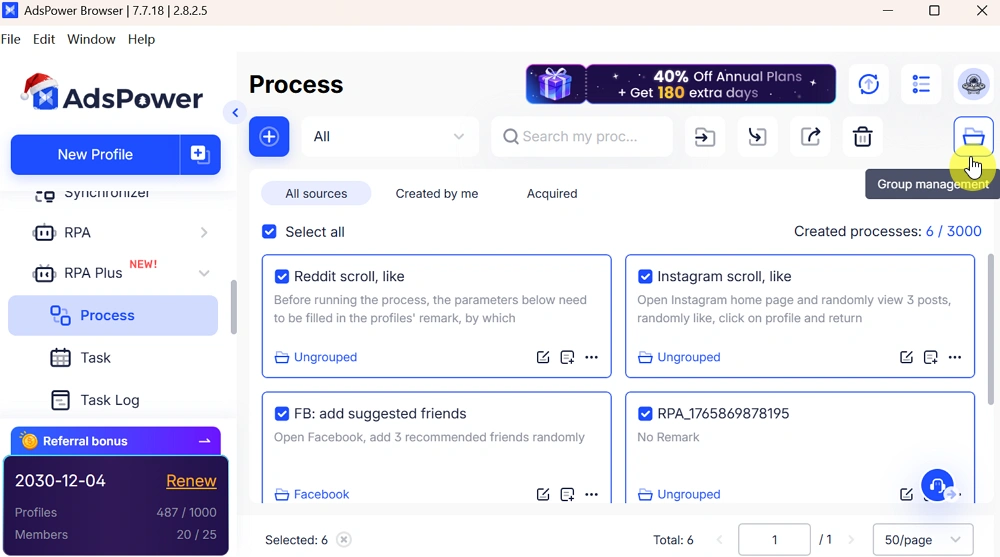Uncheck Instagram scroll, like checkbox
The width and height of the screenshot is (1000, 557).
pyautogui.click(x=645, y=276)
